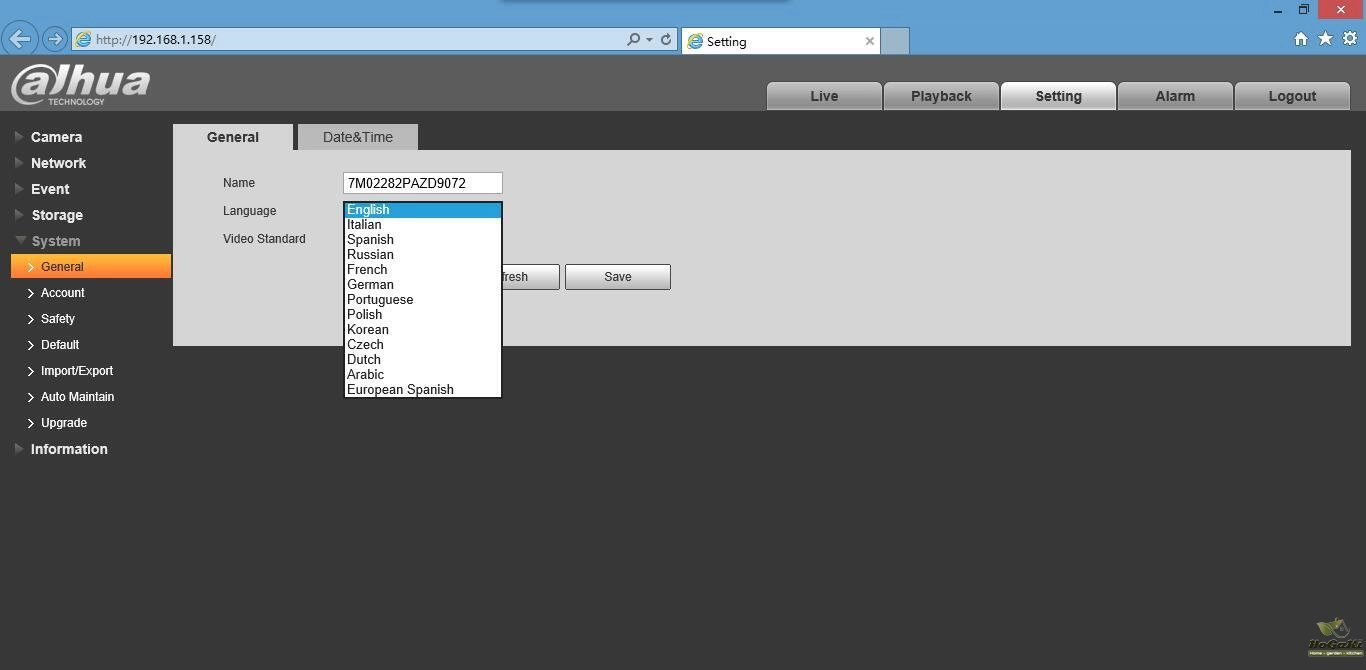The width and height of the screenshot is (1366, 670).
Task: Click the browser forward arrow button
Action: (x=55, y=40)
